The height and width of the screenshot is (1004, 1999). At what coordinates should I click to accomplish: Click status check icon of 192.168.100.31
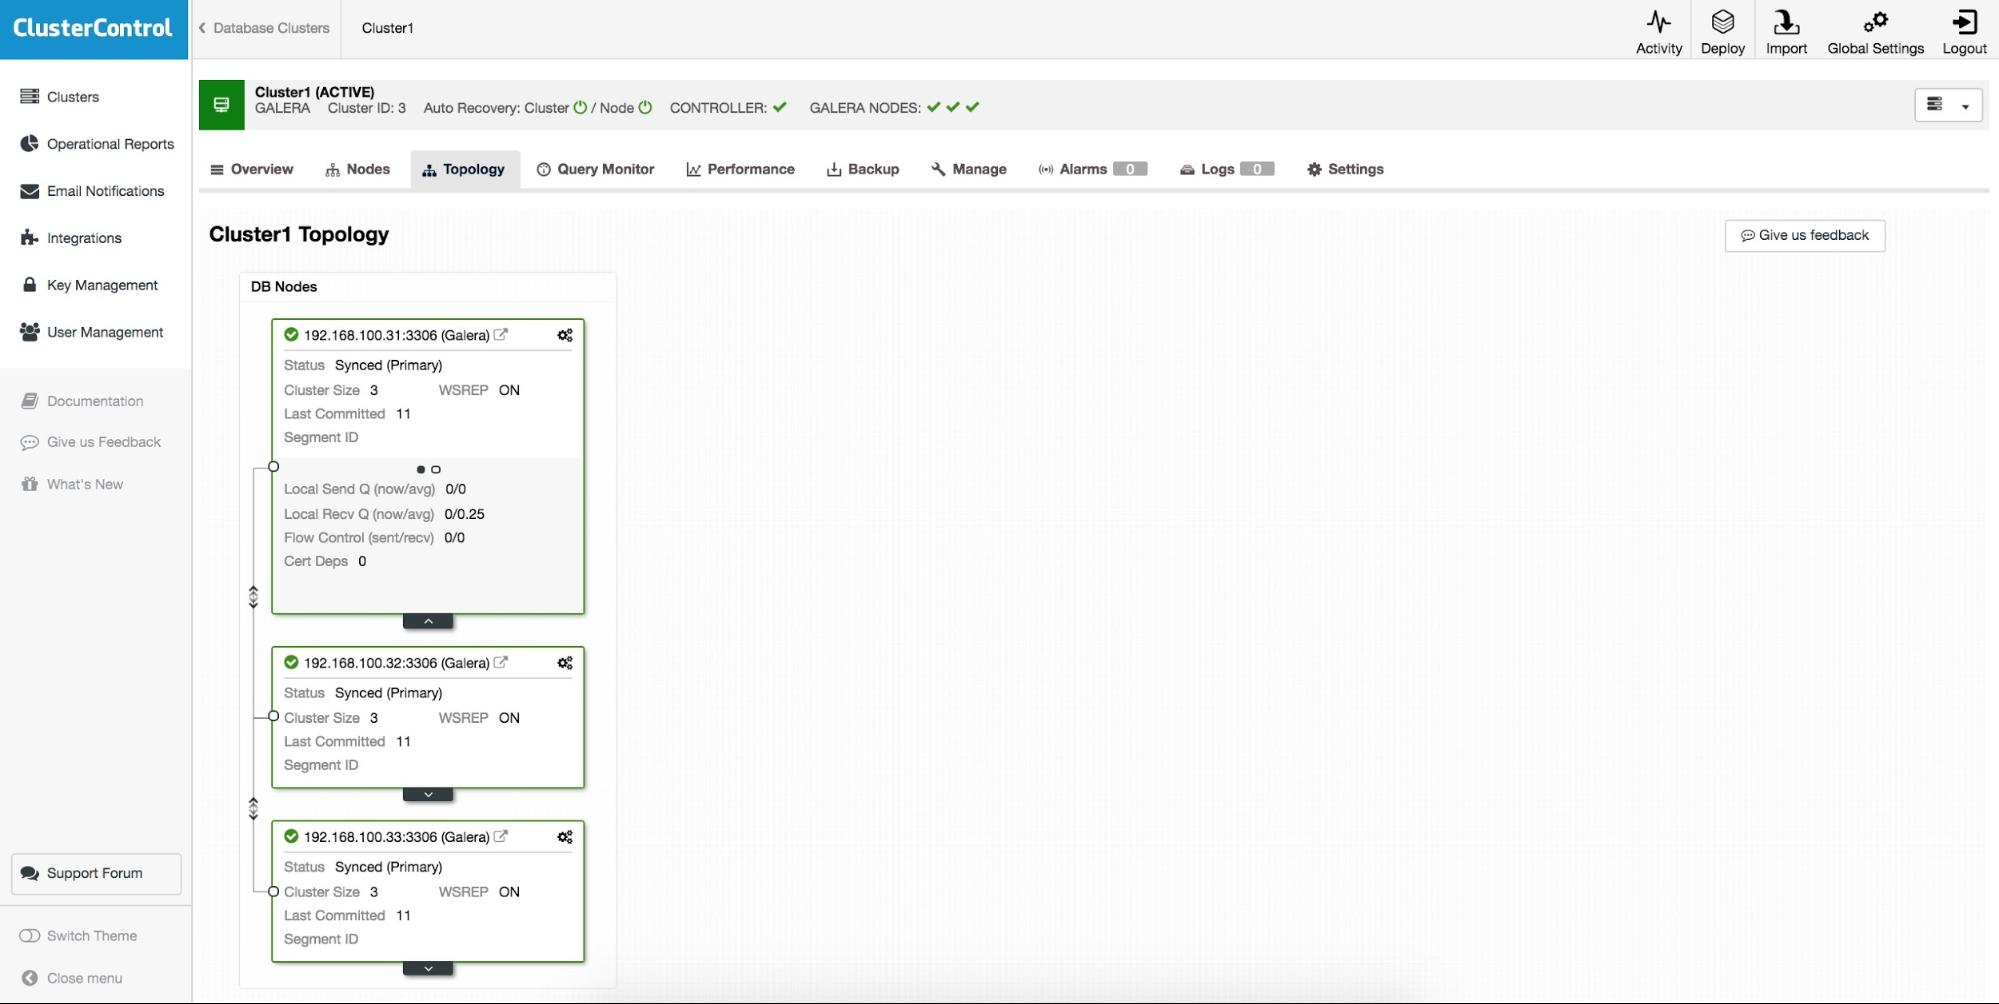point(291,335)
